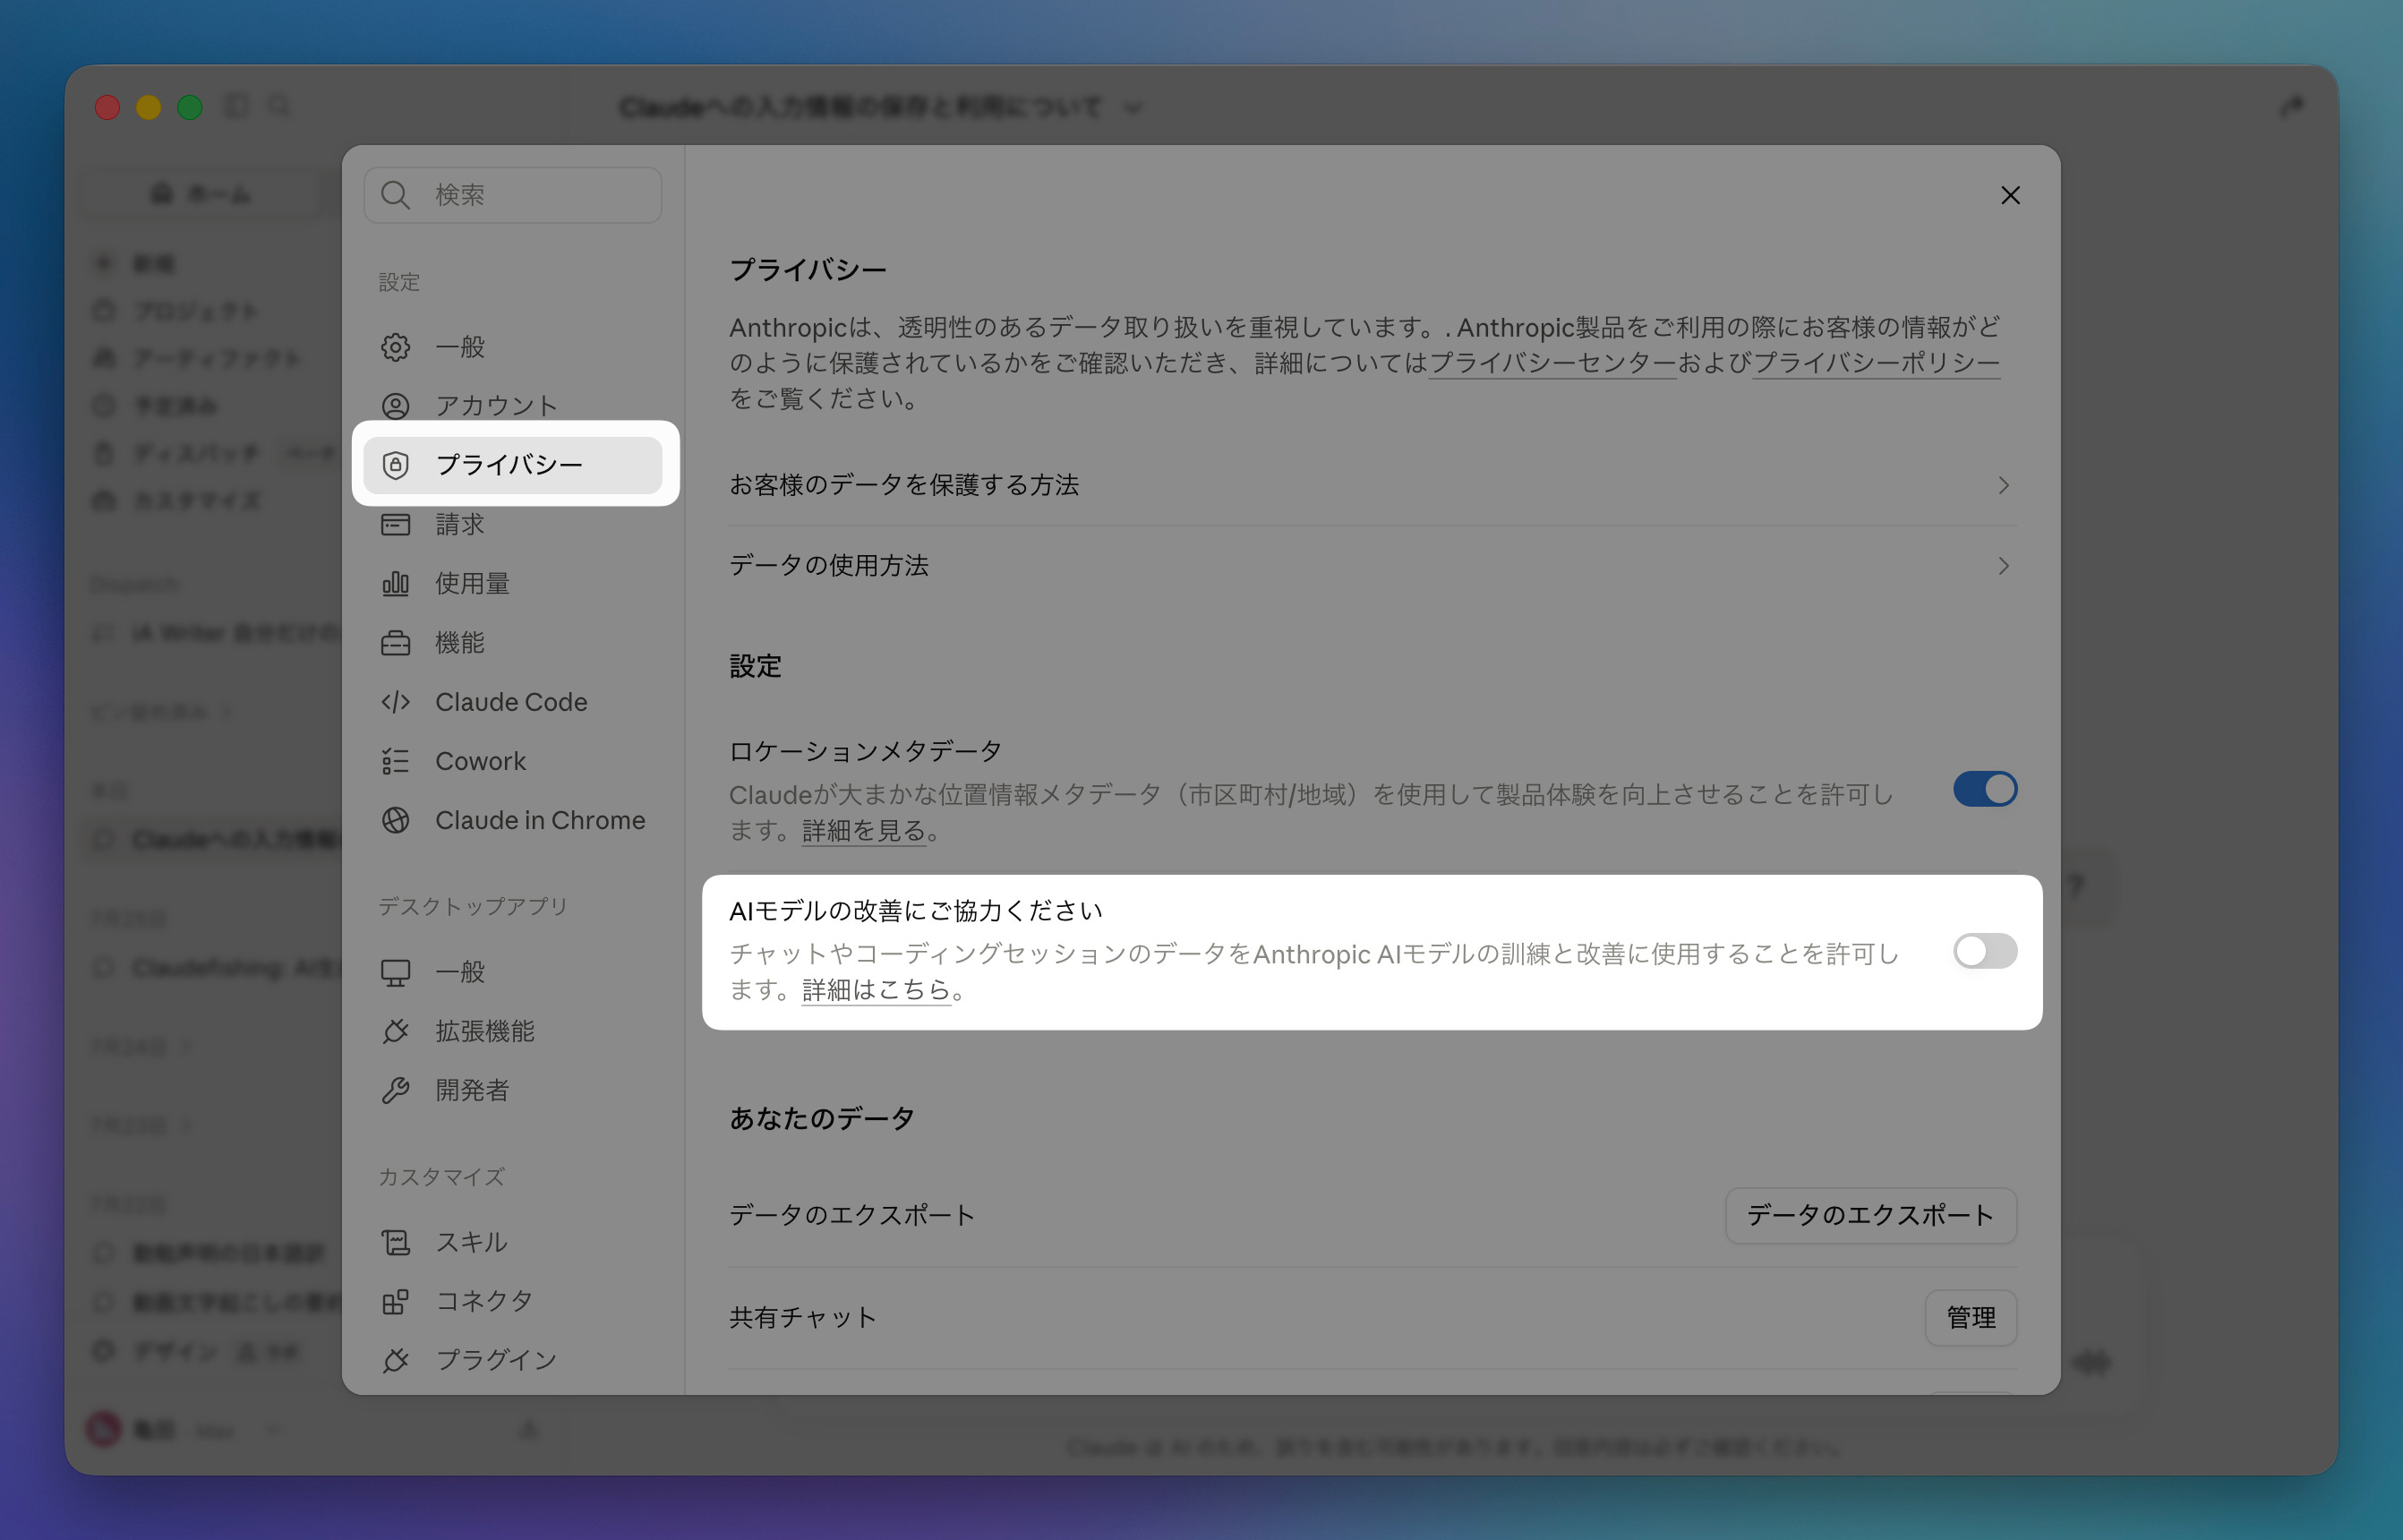
Task: Select the プラグイン plug icon
Action: (395, 1360)
